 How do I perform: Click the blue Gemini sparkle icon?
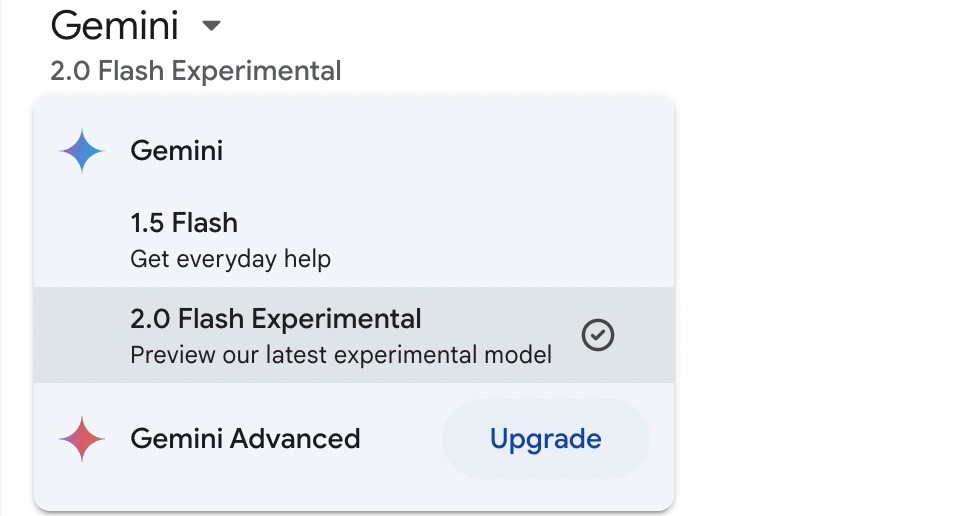coord(82,152)
